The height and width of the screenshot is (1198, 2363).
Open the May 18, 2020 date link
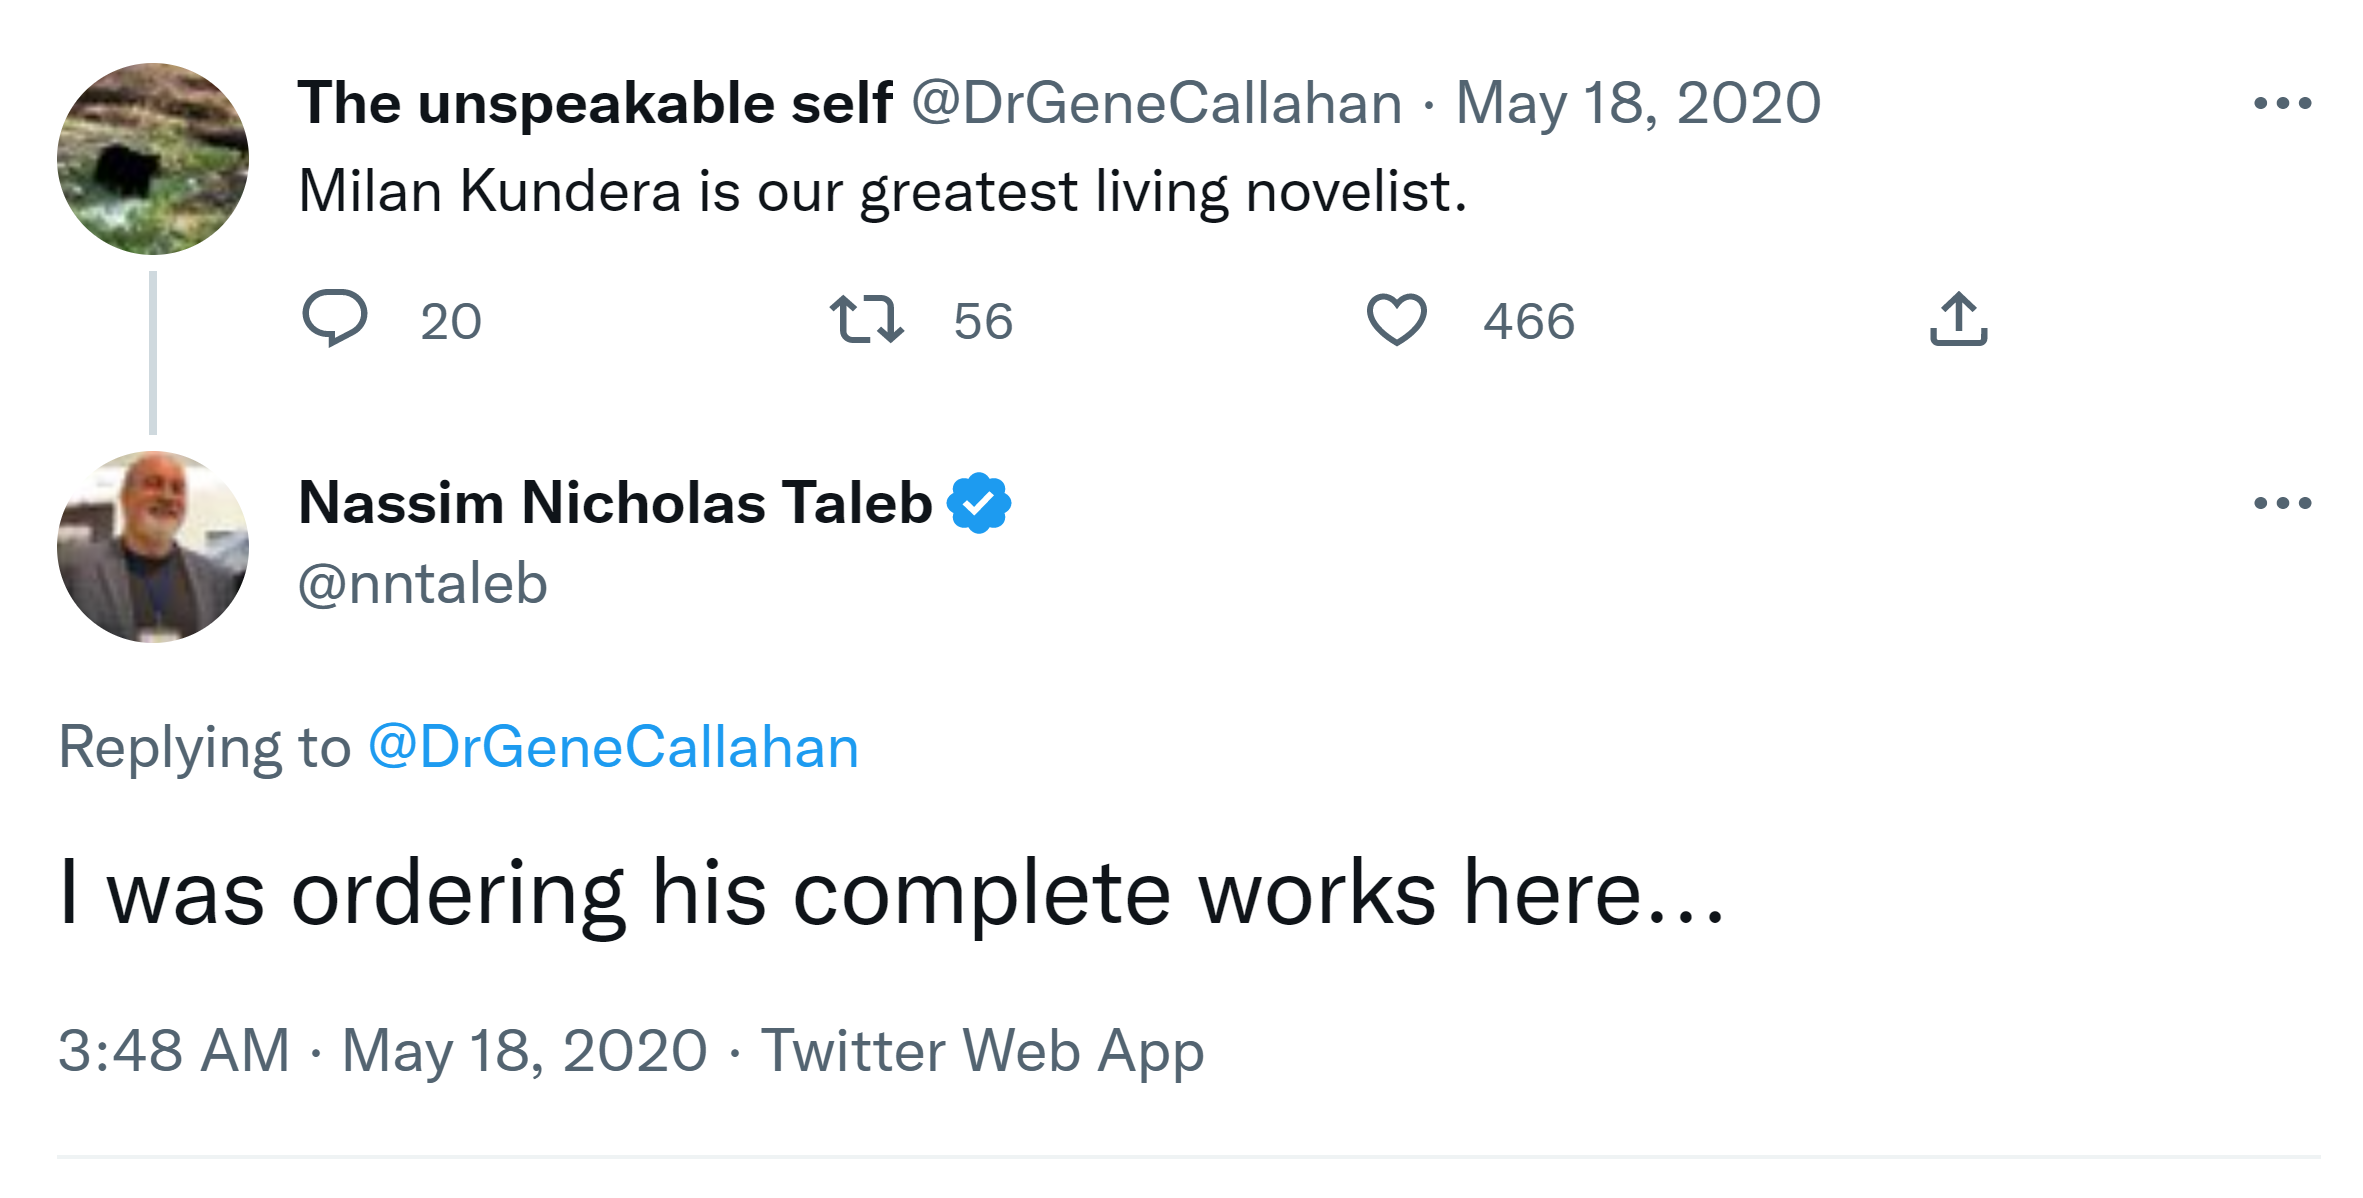pos(1637,103)
